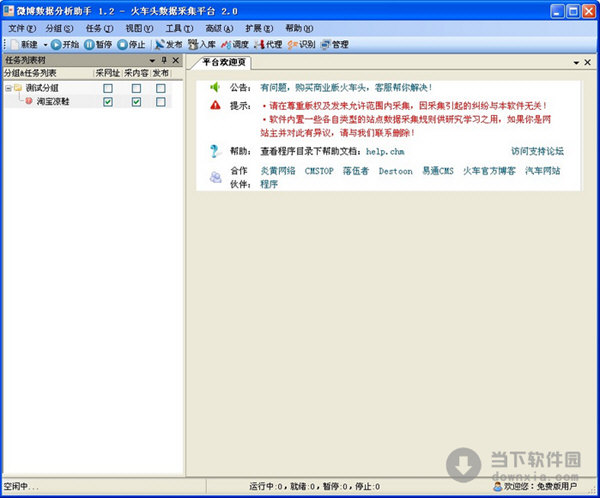Open the 新建 dropdown arrow in toolbar
The width and height of the screenshot is (600, 498).
43,45
